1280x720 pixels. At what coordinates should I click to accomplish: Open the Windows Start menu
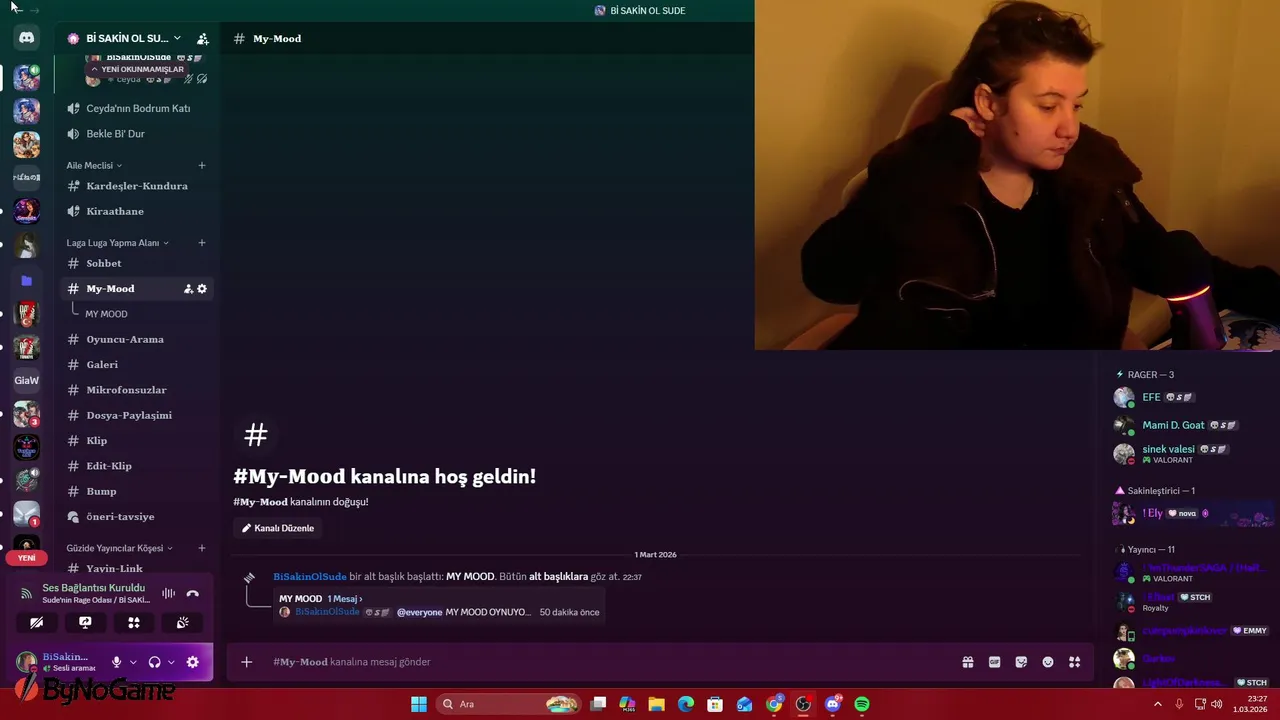[x=419, y=704]
